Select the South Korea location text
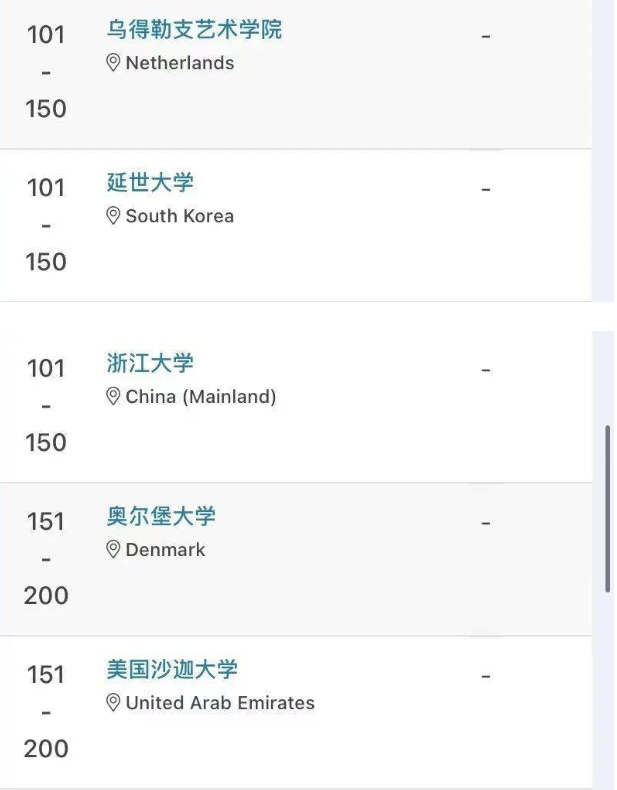Screen dimensions: 617x790 (180, 216)
